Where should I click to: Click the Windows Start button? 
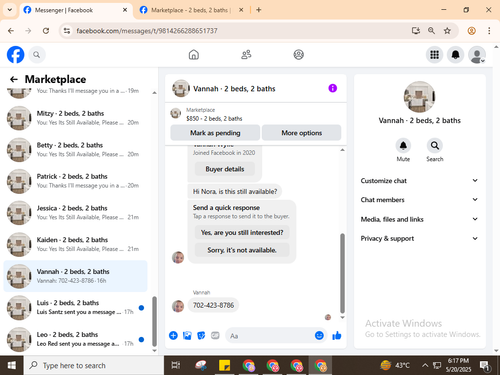pos(12,365)
